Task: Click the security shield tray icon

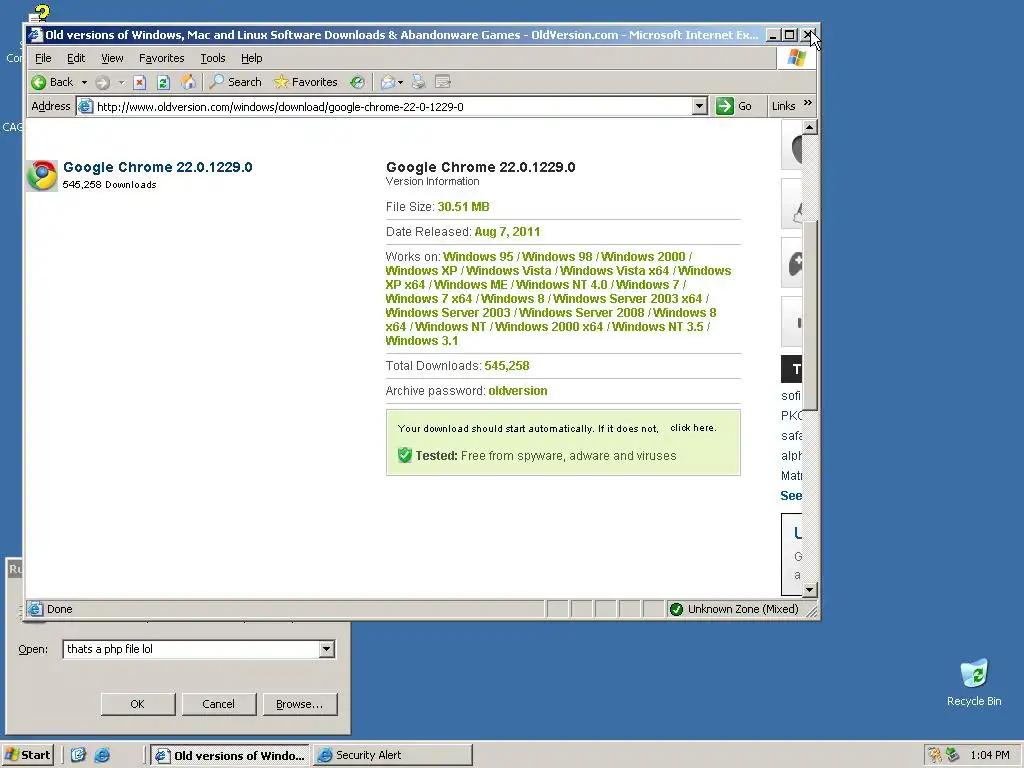Action: tap(935, 755)
